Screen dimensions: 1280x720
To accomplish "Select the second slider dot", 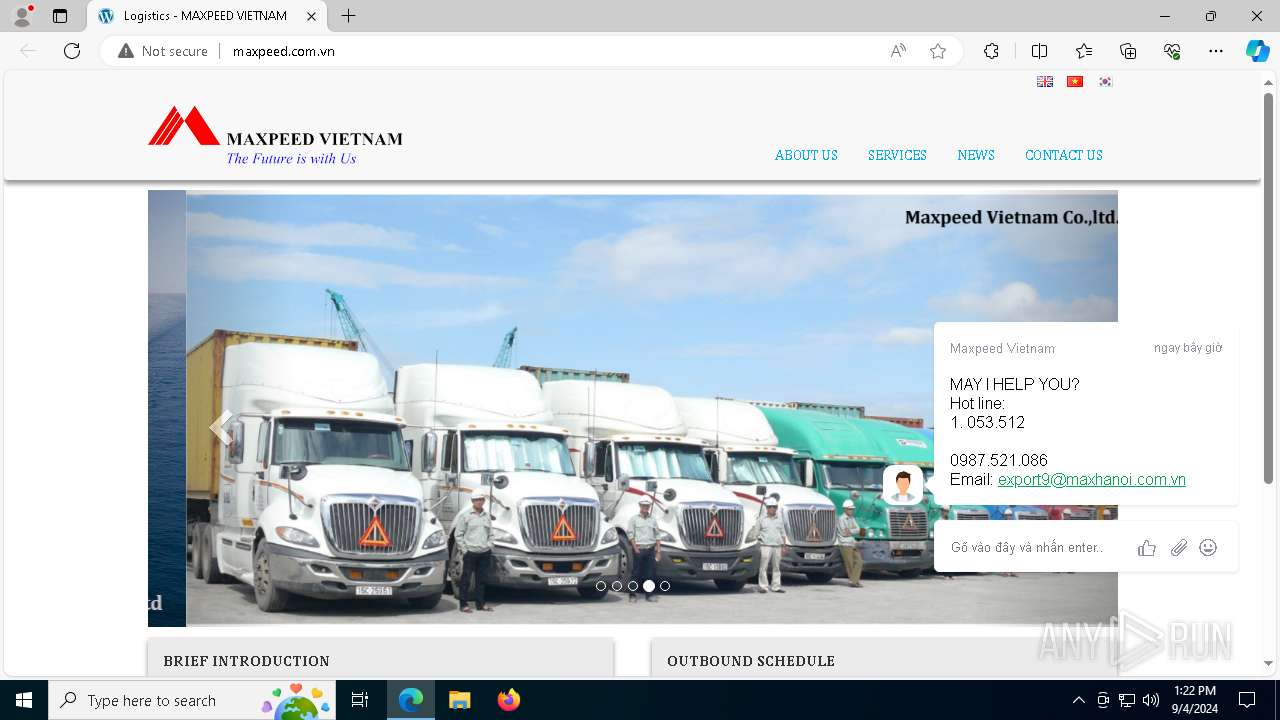I will coord(617,586).
